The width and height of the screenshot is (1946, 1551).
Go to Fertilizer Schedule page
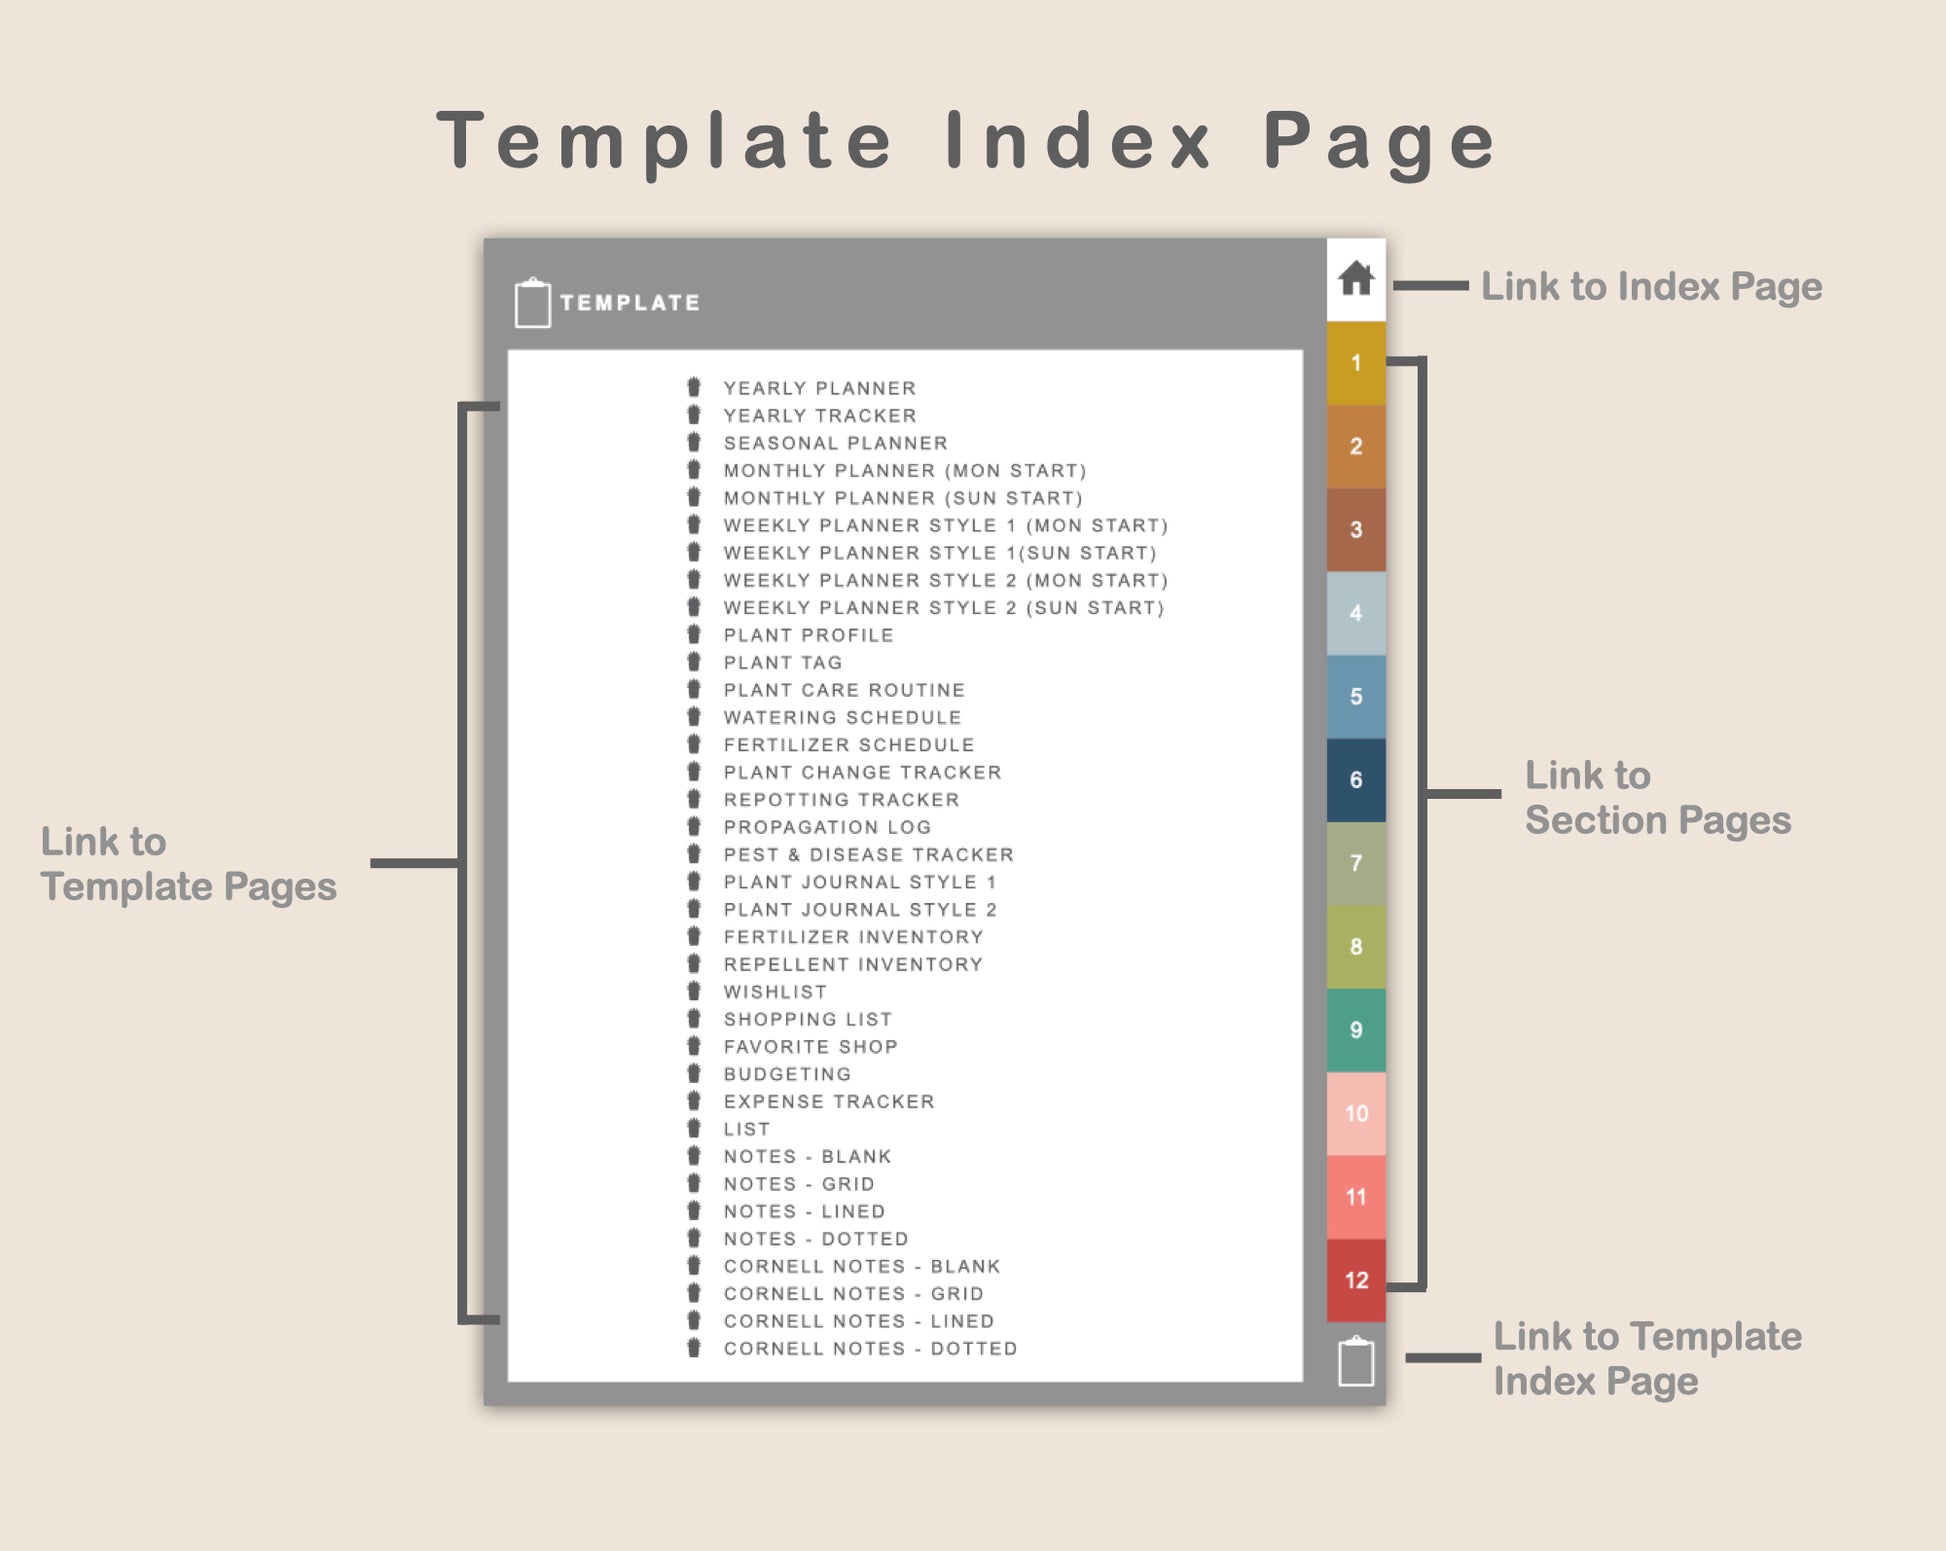(x=848, y=745)
